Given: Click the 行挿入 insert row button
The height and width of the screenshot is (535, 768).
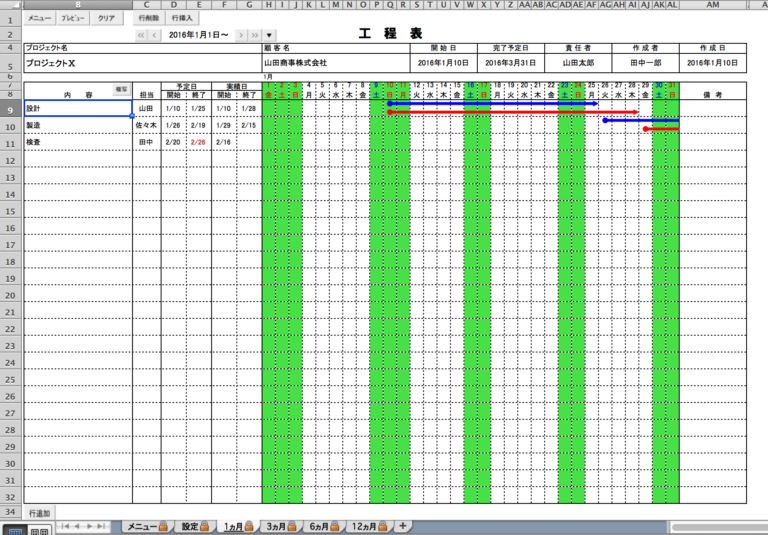Looking at the screenshot, I should [182, 18].
